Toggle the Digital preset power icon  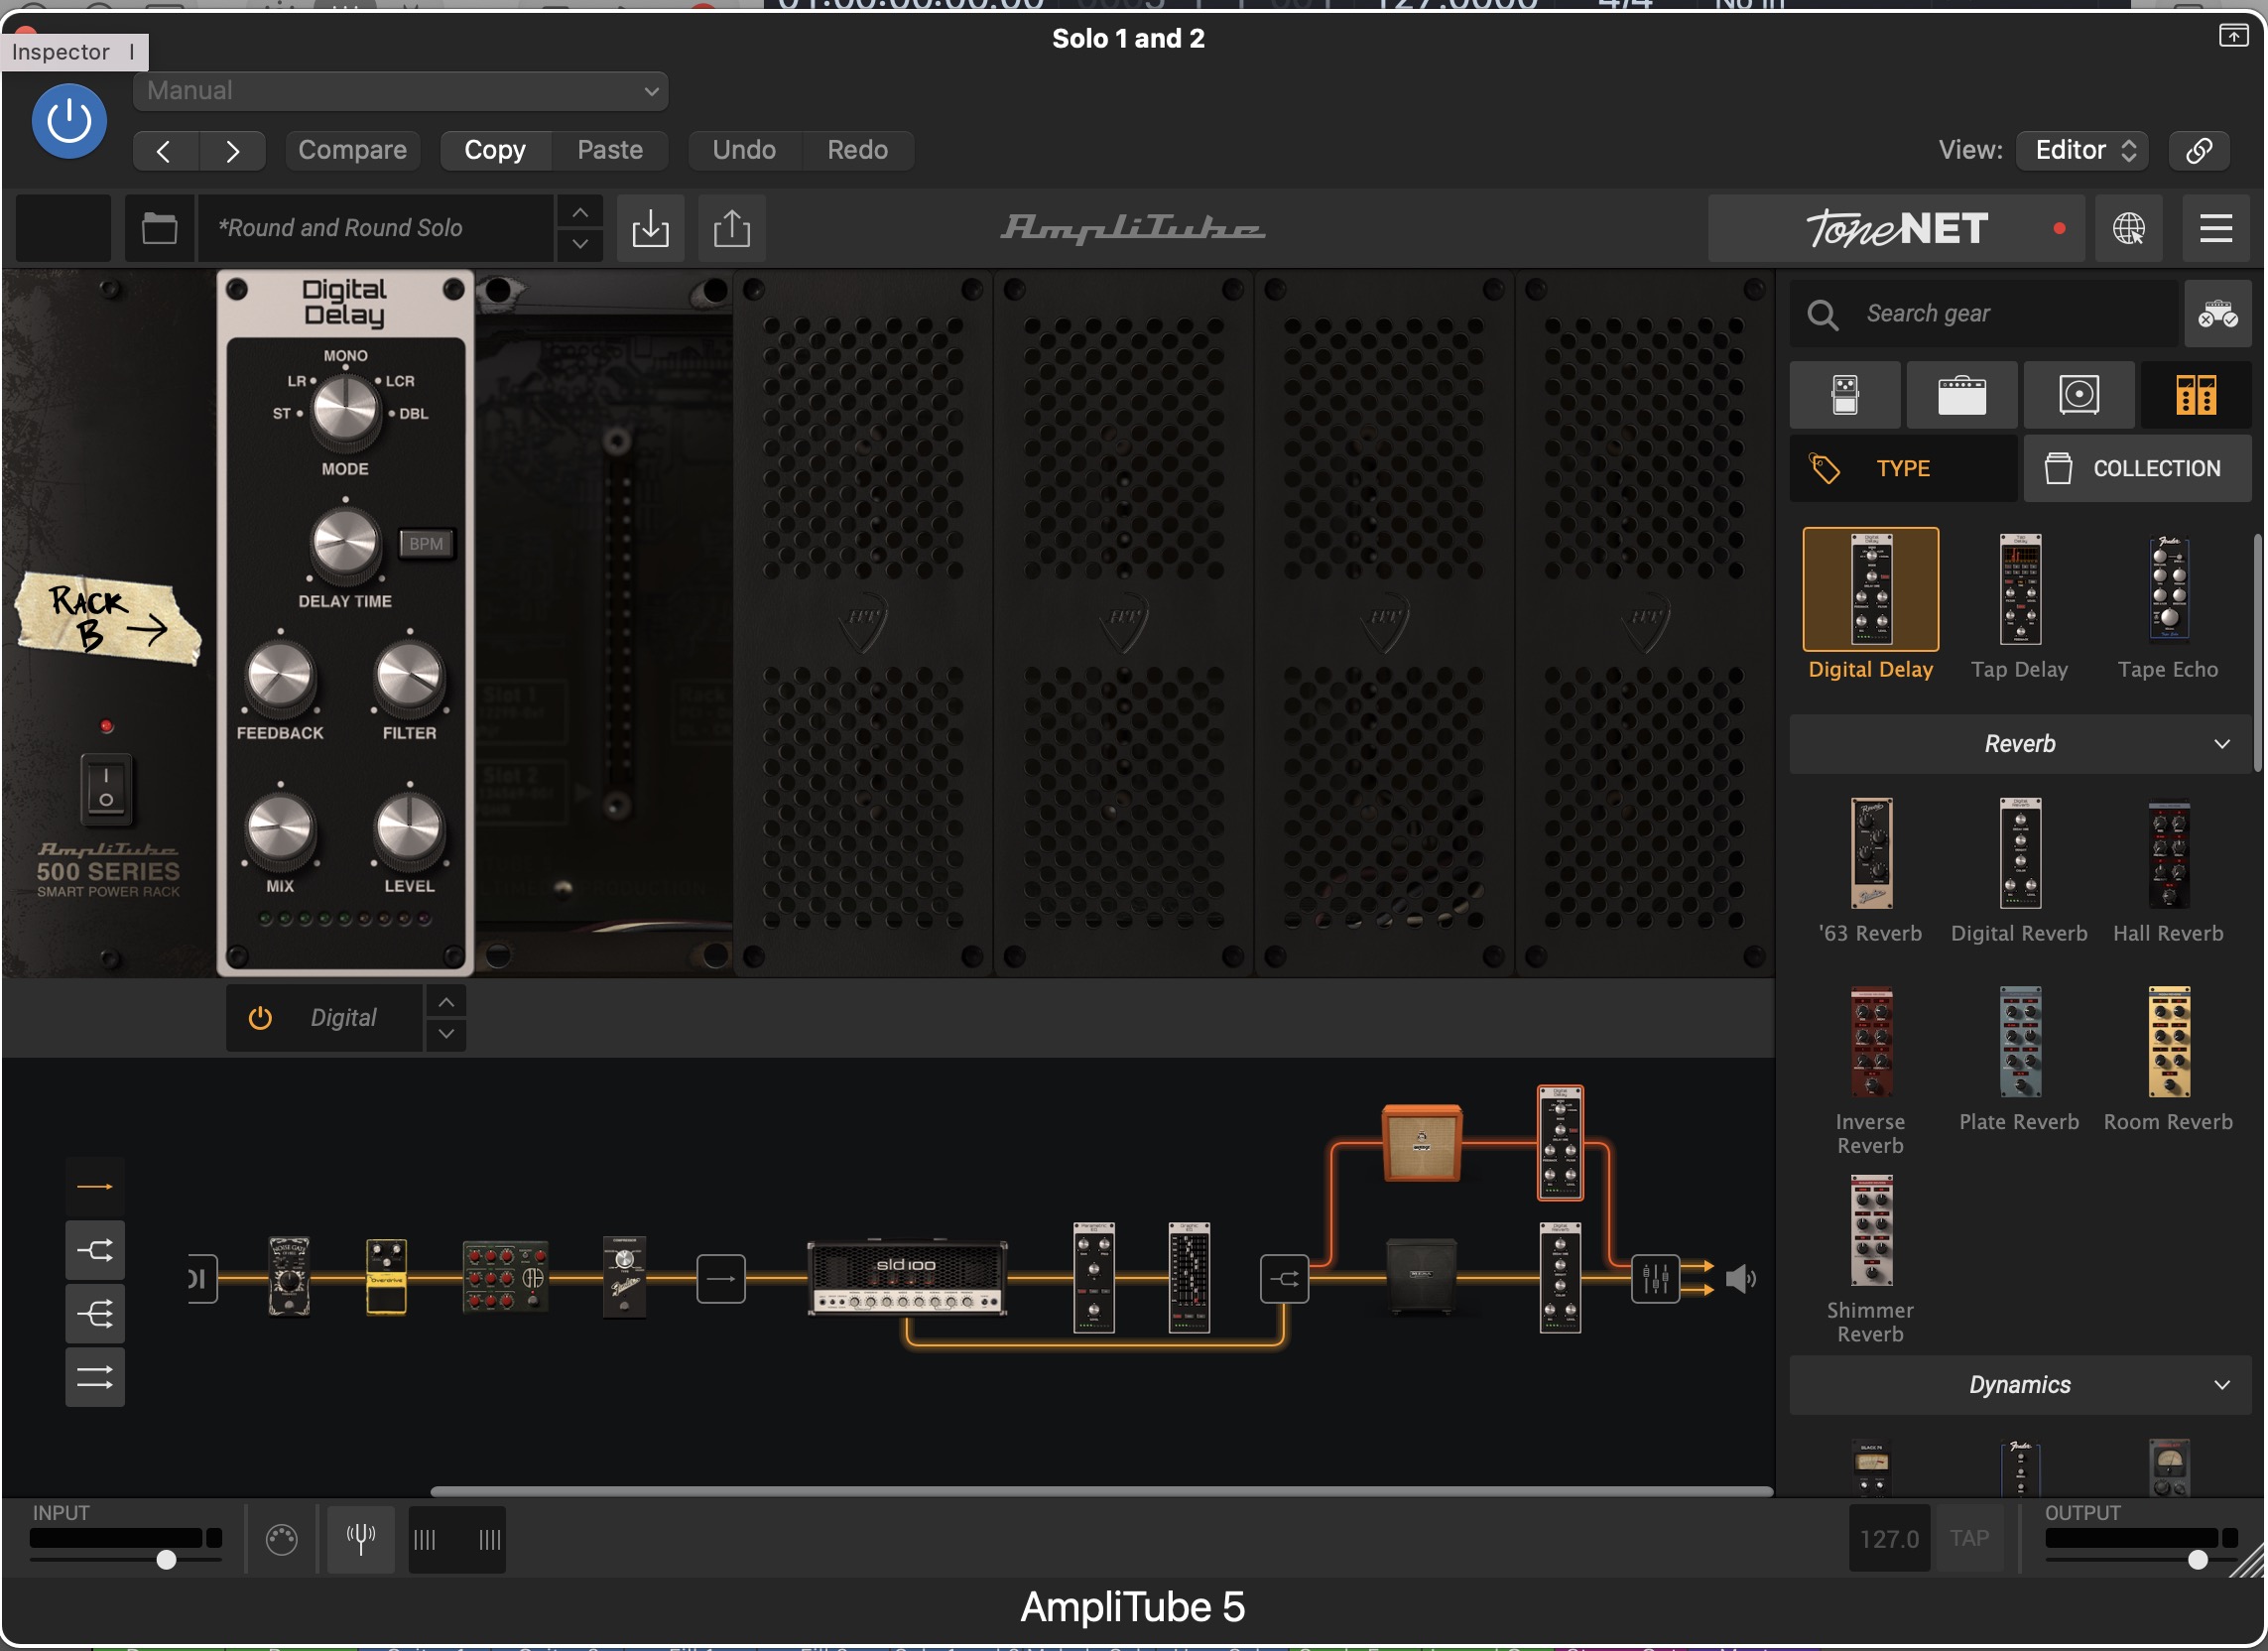point(260,1018)
